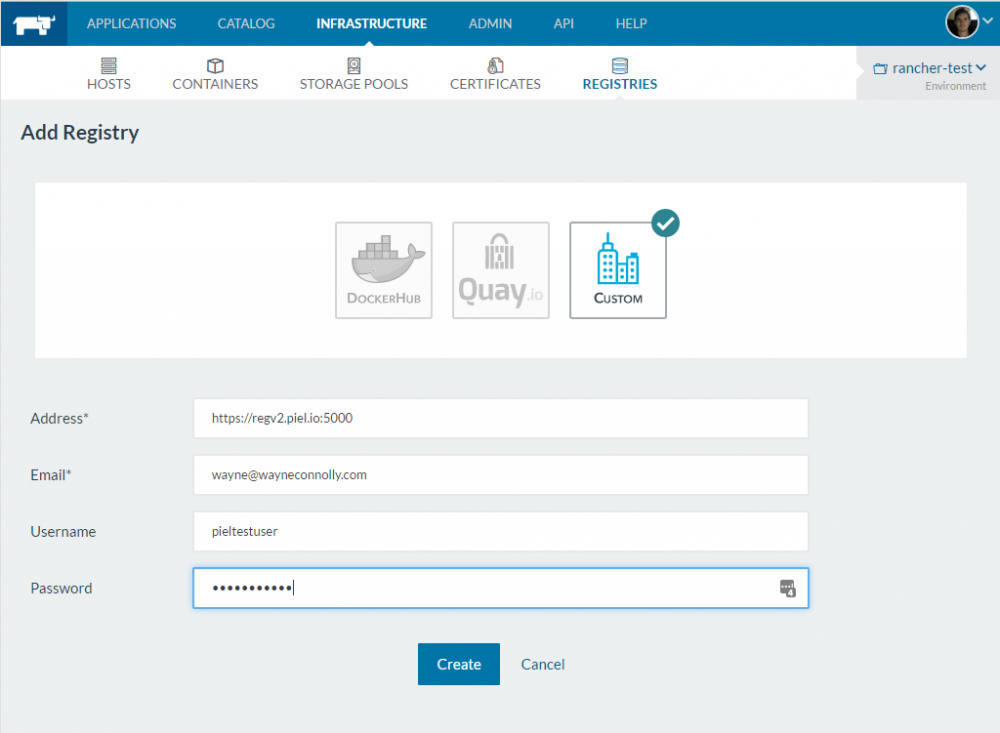
Task: Click inside the Address input field
Action: pos(500,418)
